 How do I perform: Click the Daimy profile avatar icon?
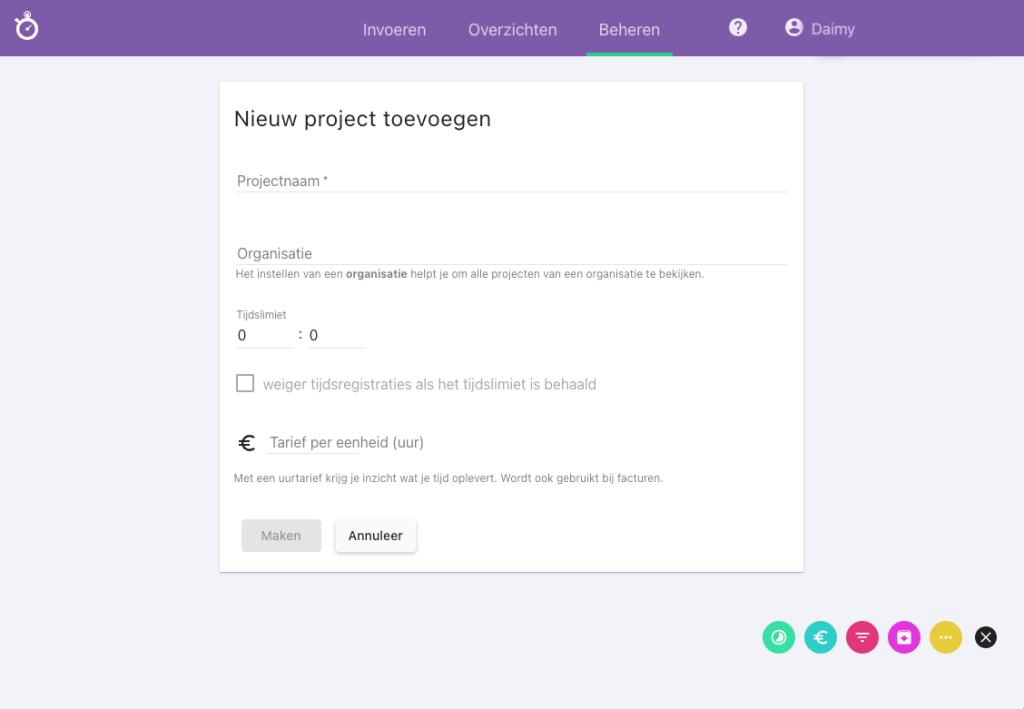[794, 28]
